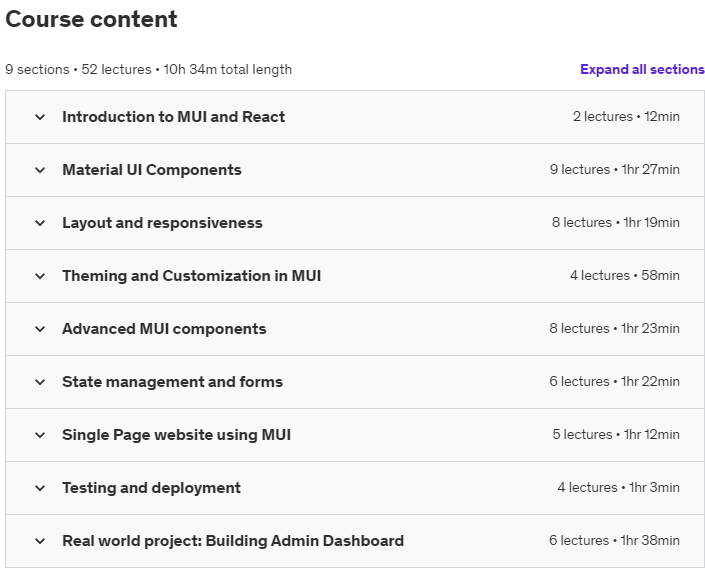Click the '6 lectures • 1hr 38min' text
This screenshot has height=568, width=705.
[x=615, y=541]
